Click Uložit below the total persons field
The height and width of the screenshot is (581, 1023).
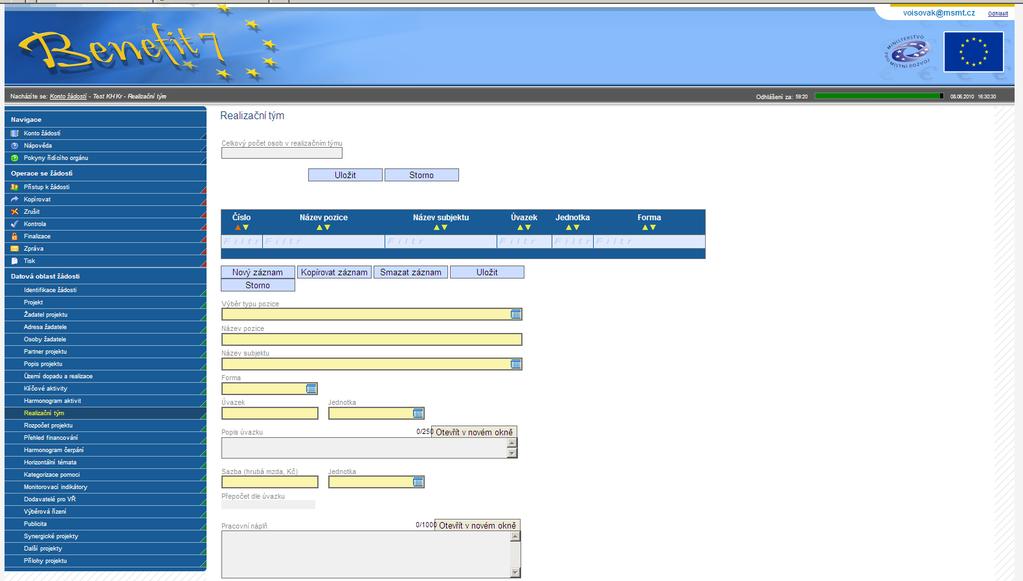pyautogui.click(x=345, y=175)
